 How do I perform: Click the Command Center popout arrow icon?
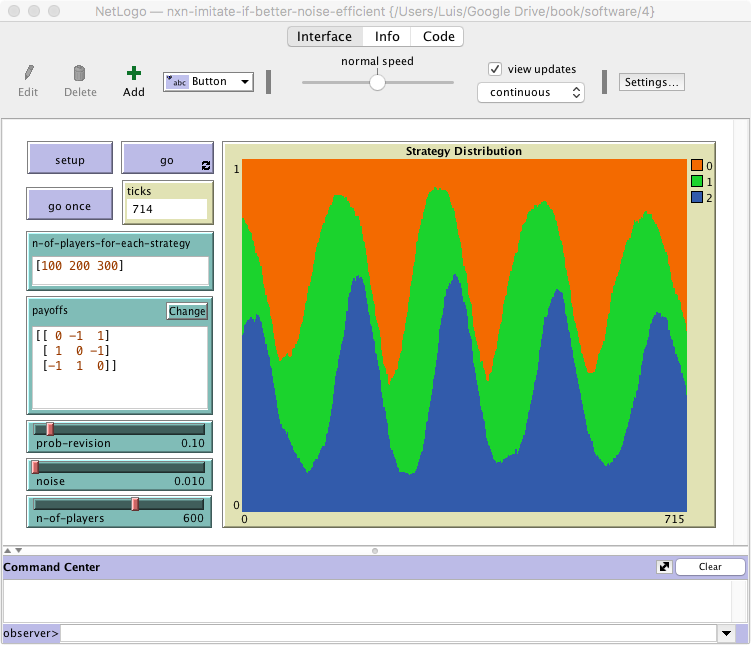point(663,566)
